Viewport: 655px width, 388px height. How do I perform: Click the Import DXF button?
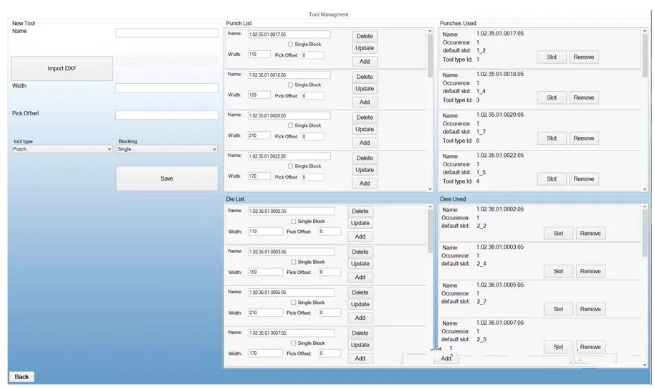tap(62, 68)
